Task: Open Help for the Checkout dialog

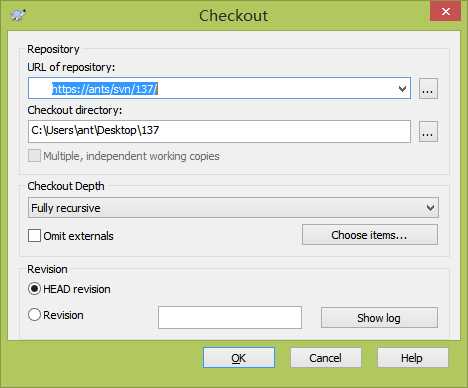Action: pyautogui.click(x=412, y=358)
